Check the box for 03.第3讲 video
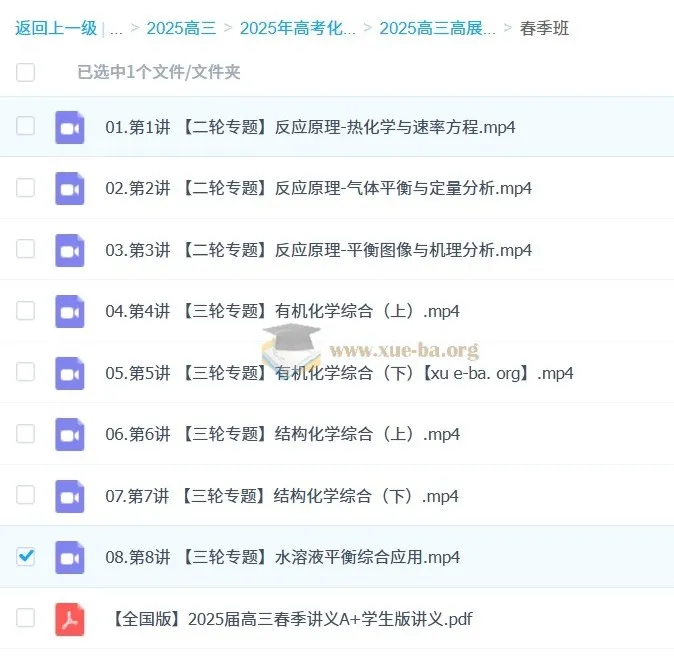The width and height of the screenshot is (674, 662). pos(25,249)
